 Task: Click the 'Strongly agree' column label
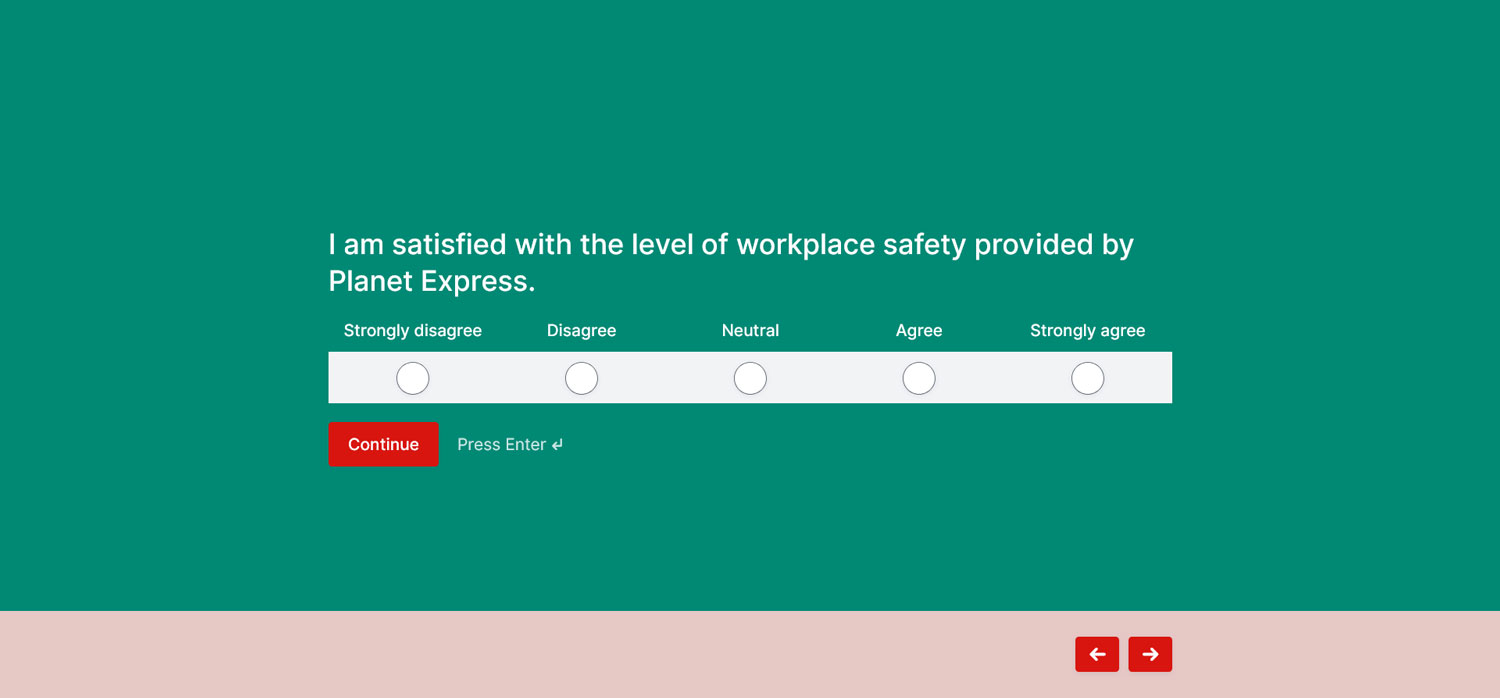pos(1088,331)
